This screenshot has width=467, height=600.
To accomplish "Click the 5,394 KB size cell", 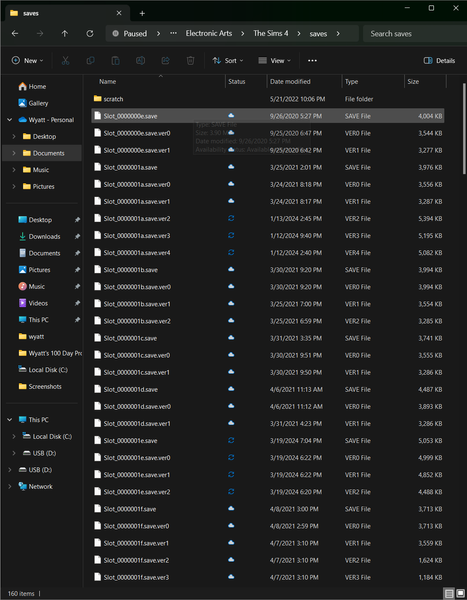I will pyautogui.click(x=430, y=218).
